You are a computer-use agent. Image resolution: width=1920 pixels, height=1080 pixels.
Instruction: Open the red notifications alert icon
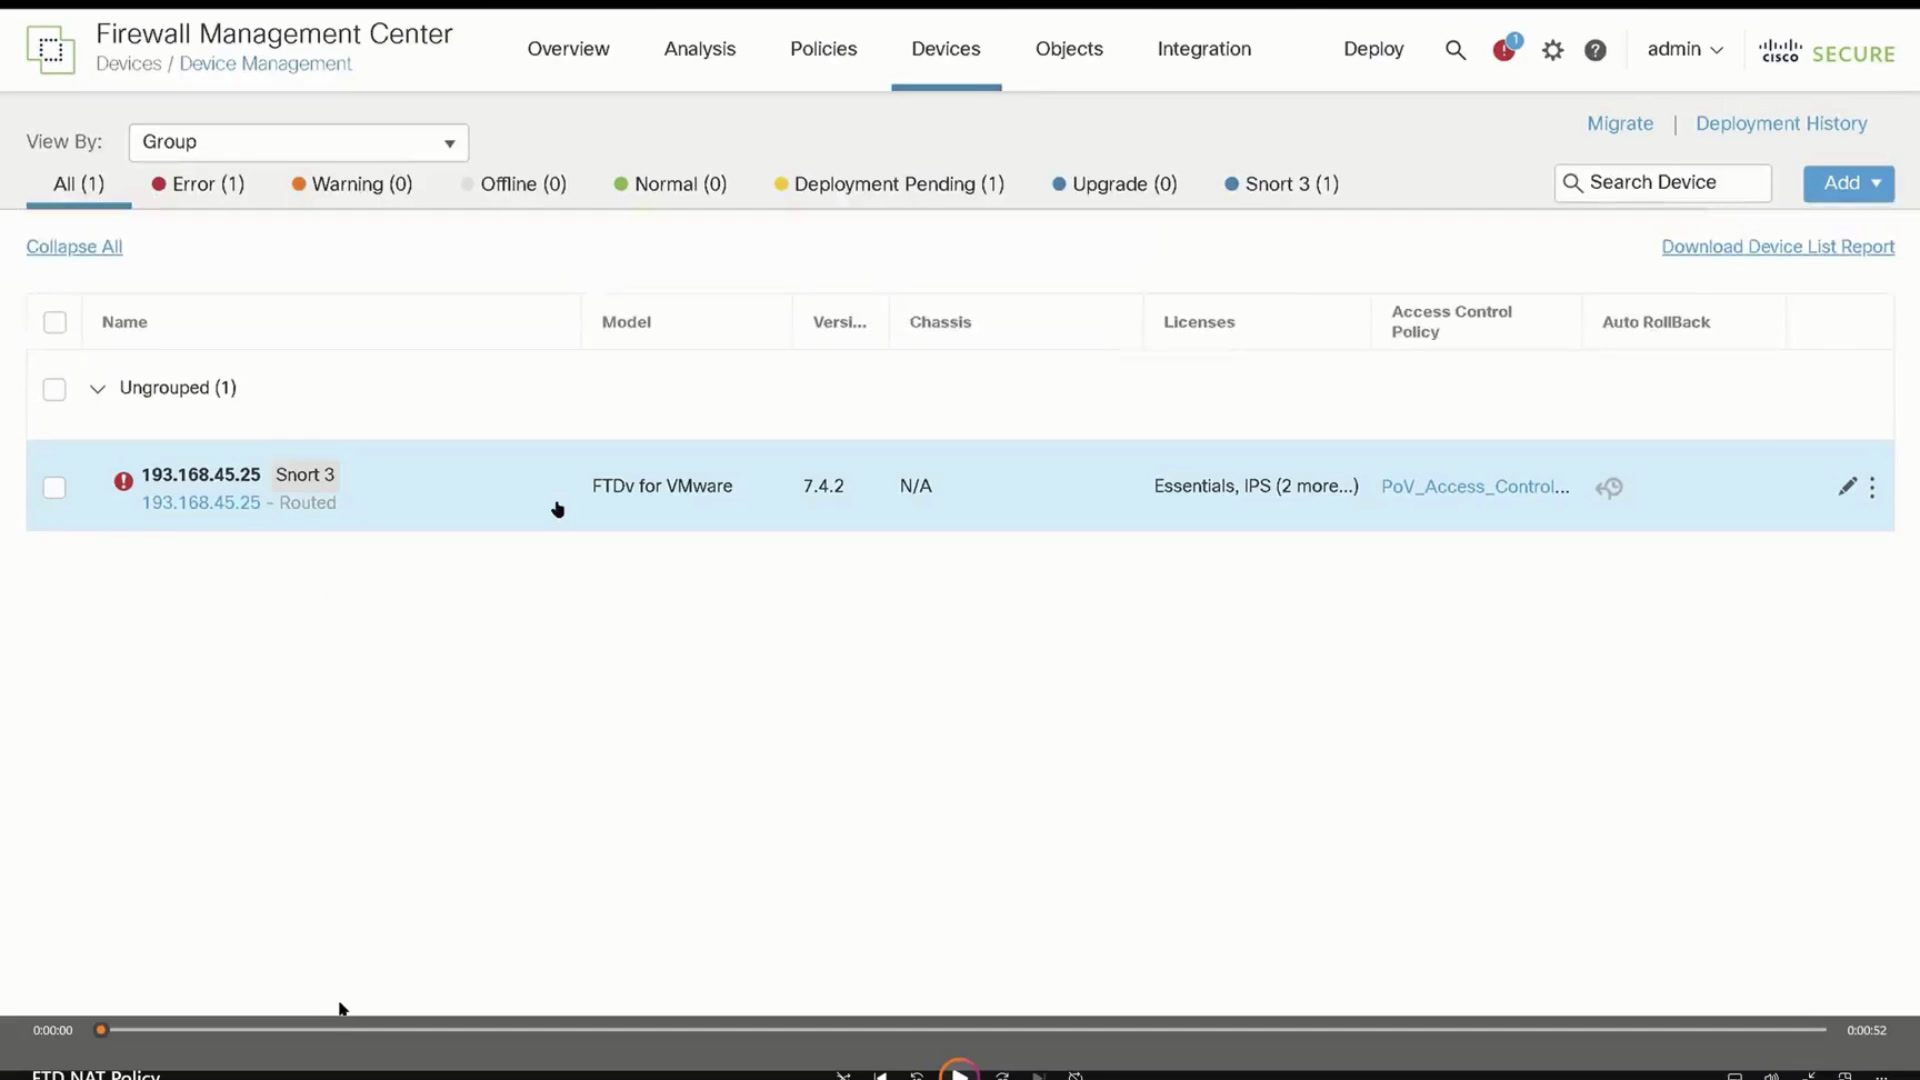[x=1505, y=48]
